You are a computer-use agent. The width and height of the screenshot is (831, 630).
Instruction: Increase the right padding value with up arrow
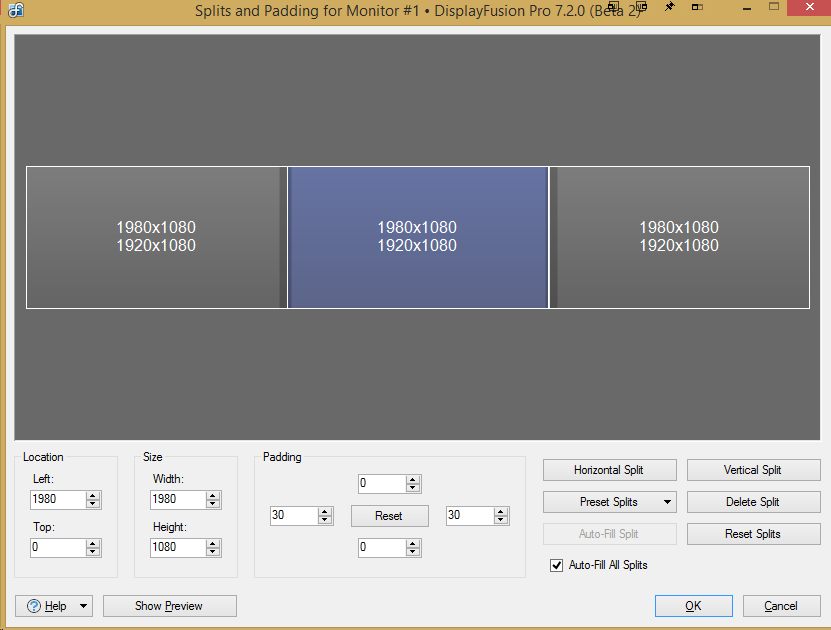coord(501,511)
